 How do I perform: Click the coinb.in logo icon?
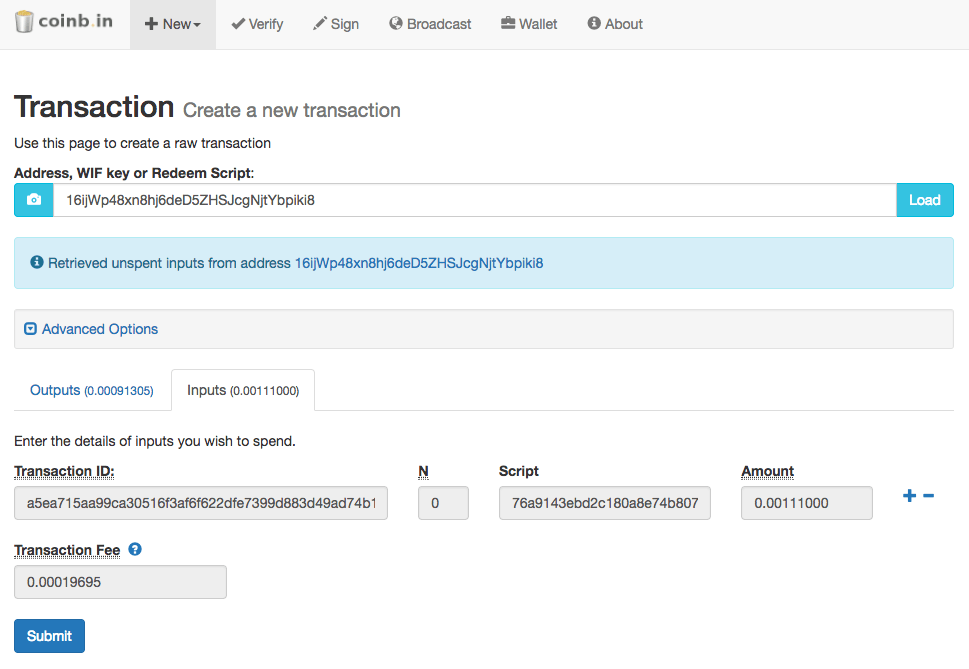(23, 22)
